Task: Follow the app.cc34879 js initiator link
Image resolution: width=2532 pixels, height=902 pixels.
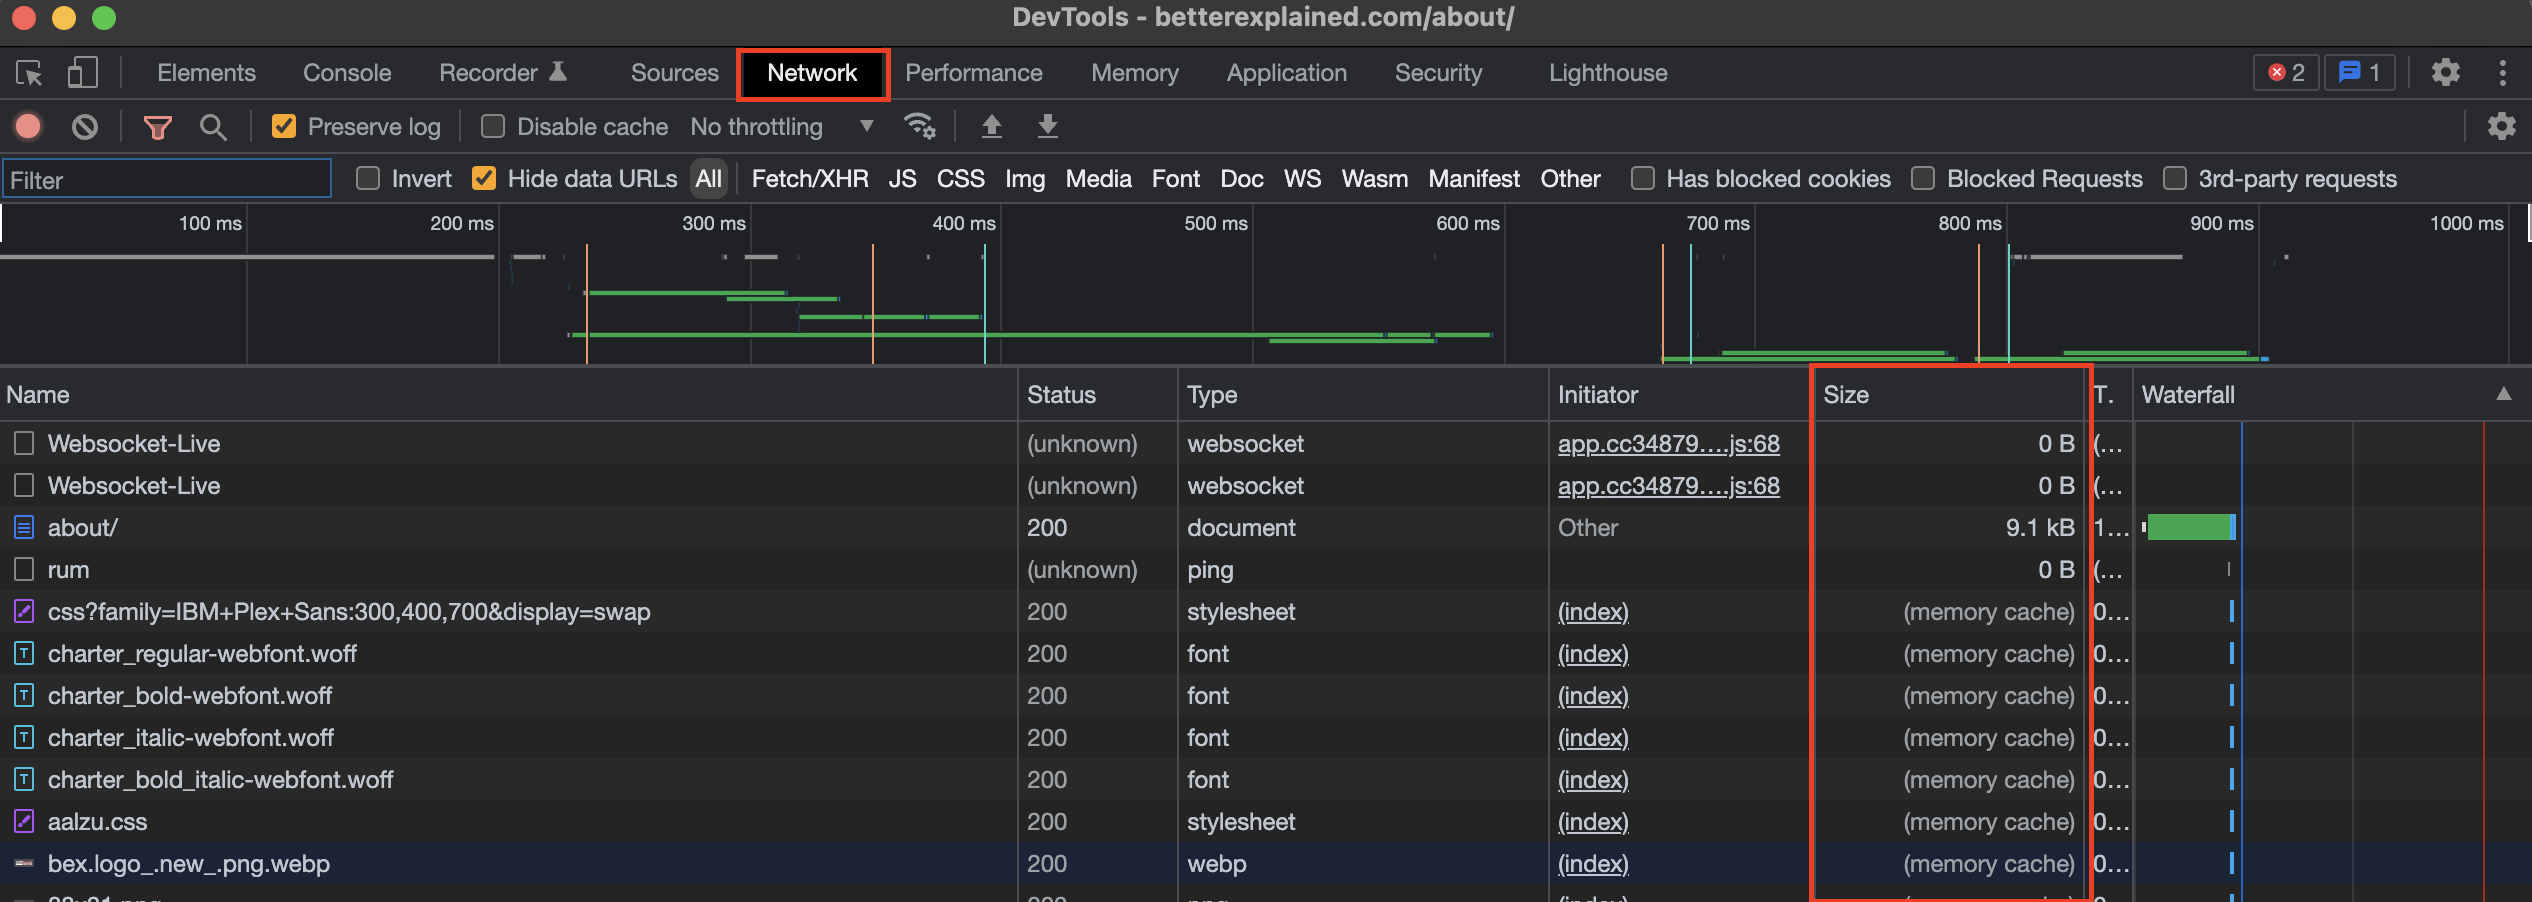Action: coord(1668,443)
